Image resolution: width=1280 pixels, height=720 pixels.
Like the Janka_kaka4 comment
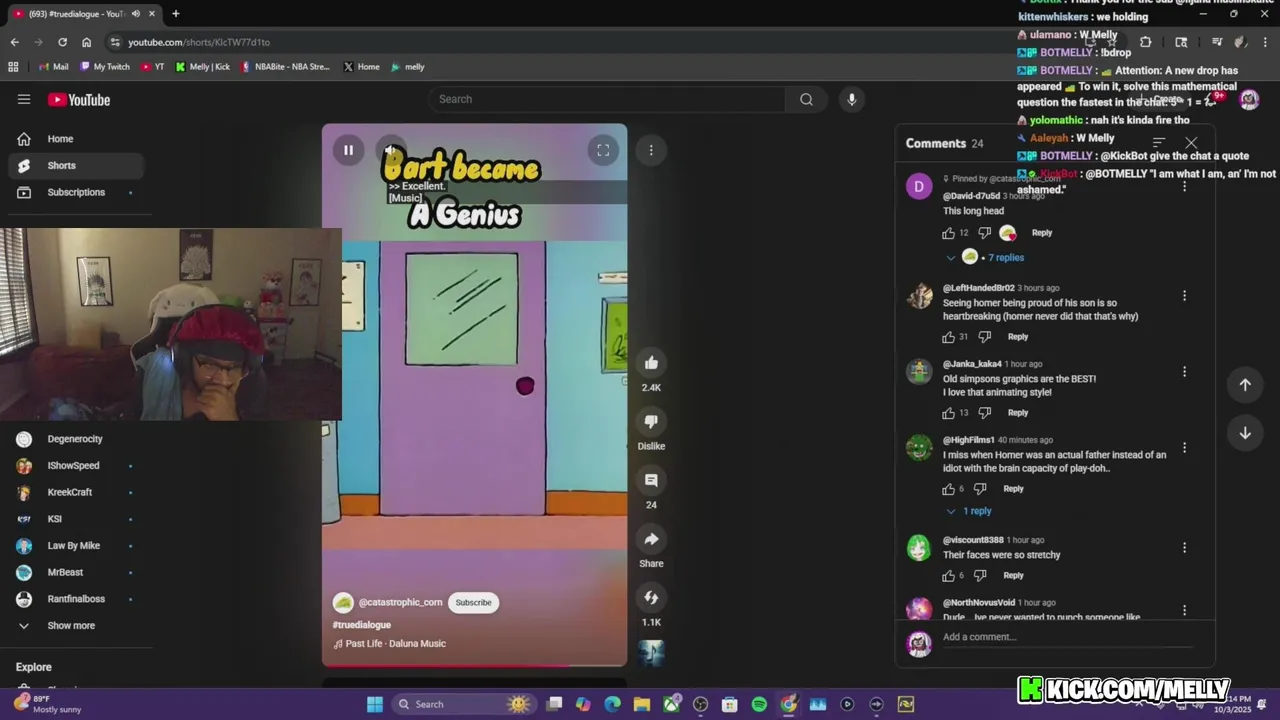pos(948,413)
